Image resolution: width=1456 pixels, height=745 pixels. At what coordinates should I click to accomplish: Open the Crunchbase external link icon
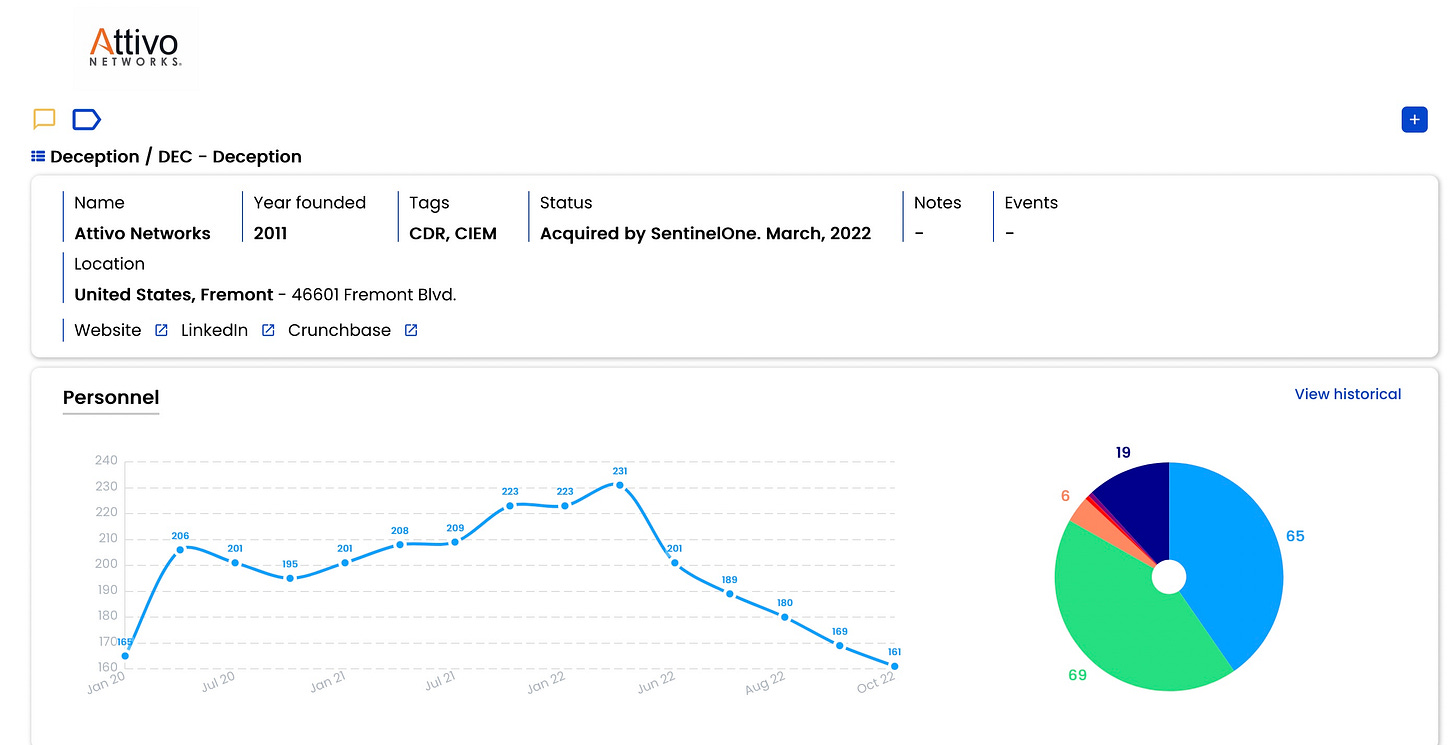pyautogui.click(x=411, y=331)
